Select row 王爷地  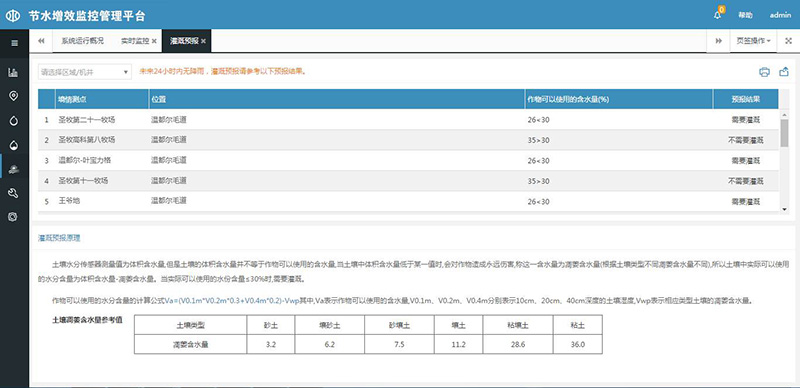[x=408, y=201]
